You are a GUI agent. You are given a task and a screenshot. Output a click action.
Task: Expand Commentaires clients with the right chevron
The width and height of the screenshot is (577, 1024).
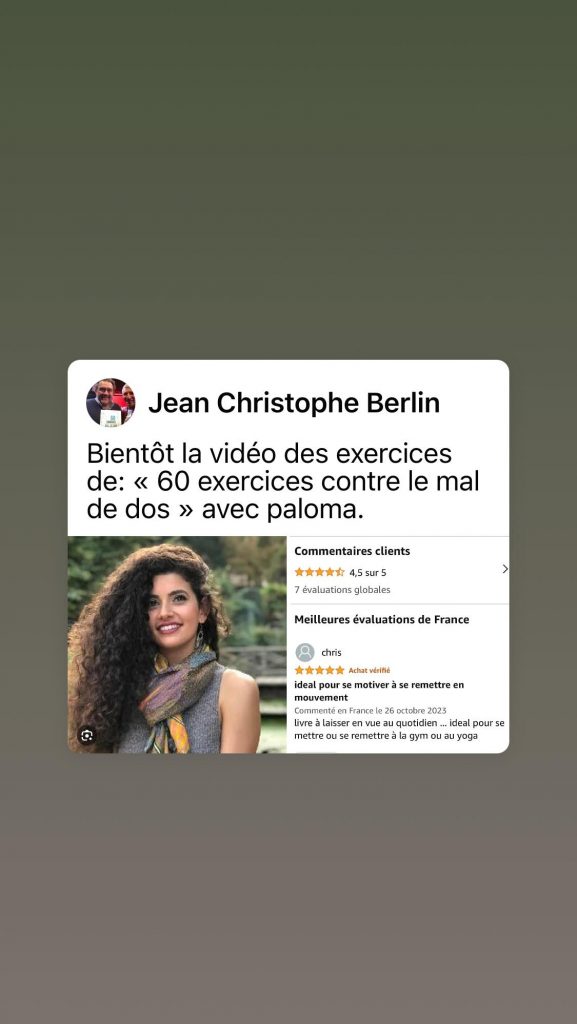(x=505, y=569)
